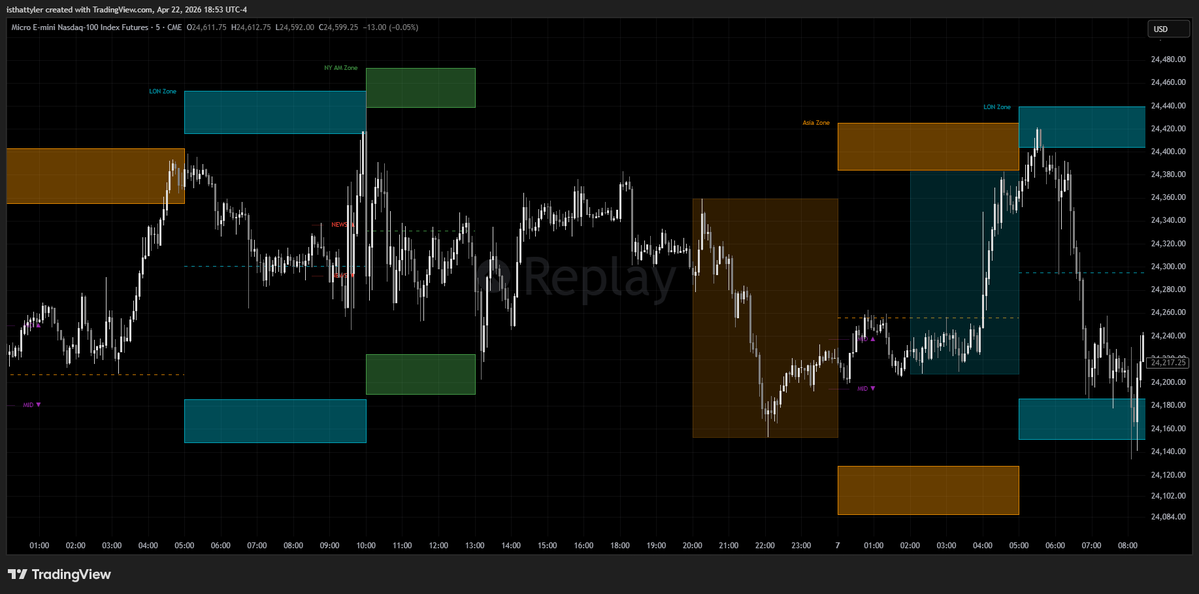The width and height of the screenshot is (1199, 594).
Task: Click the Micro E-mini Nasdaq-100 symbol title
Action: pos(96,27)
